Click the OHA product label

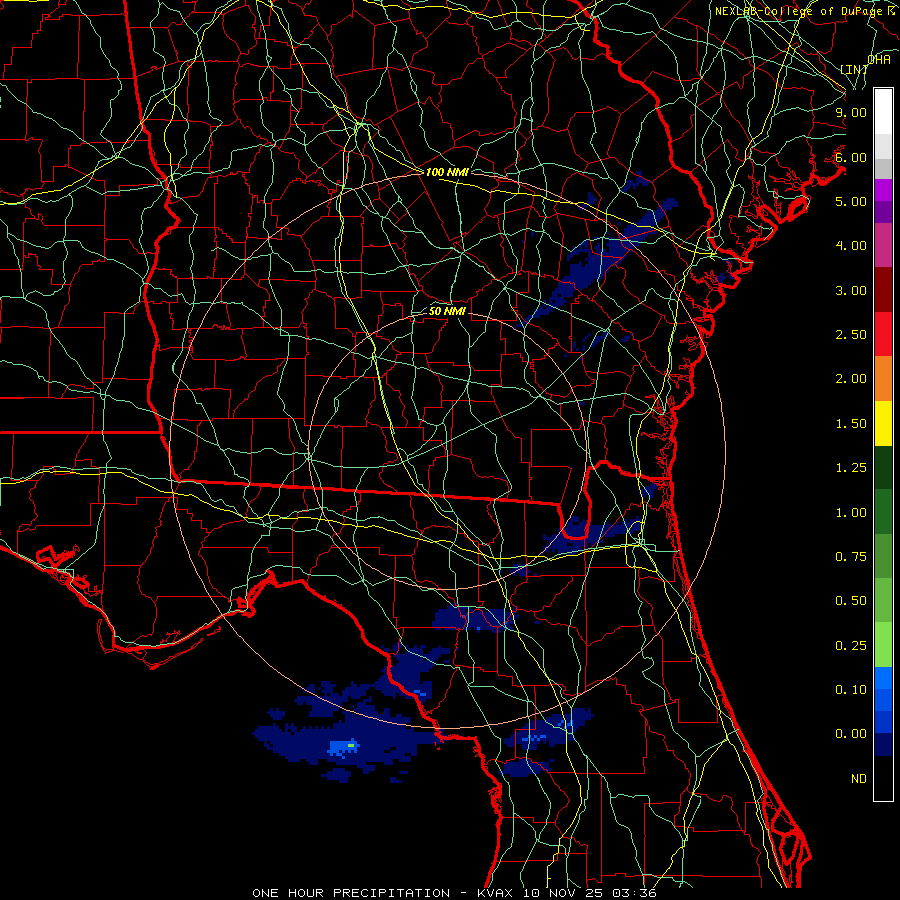[879, 59]
